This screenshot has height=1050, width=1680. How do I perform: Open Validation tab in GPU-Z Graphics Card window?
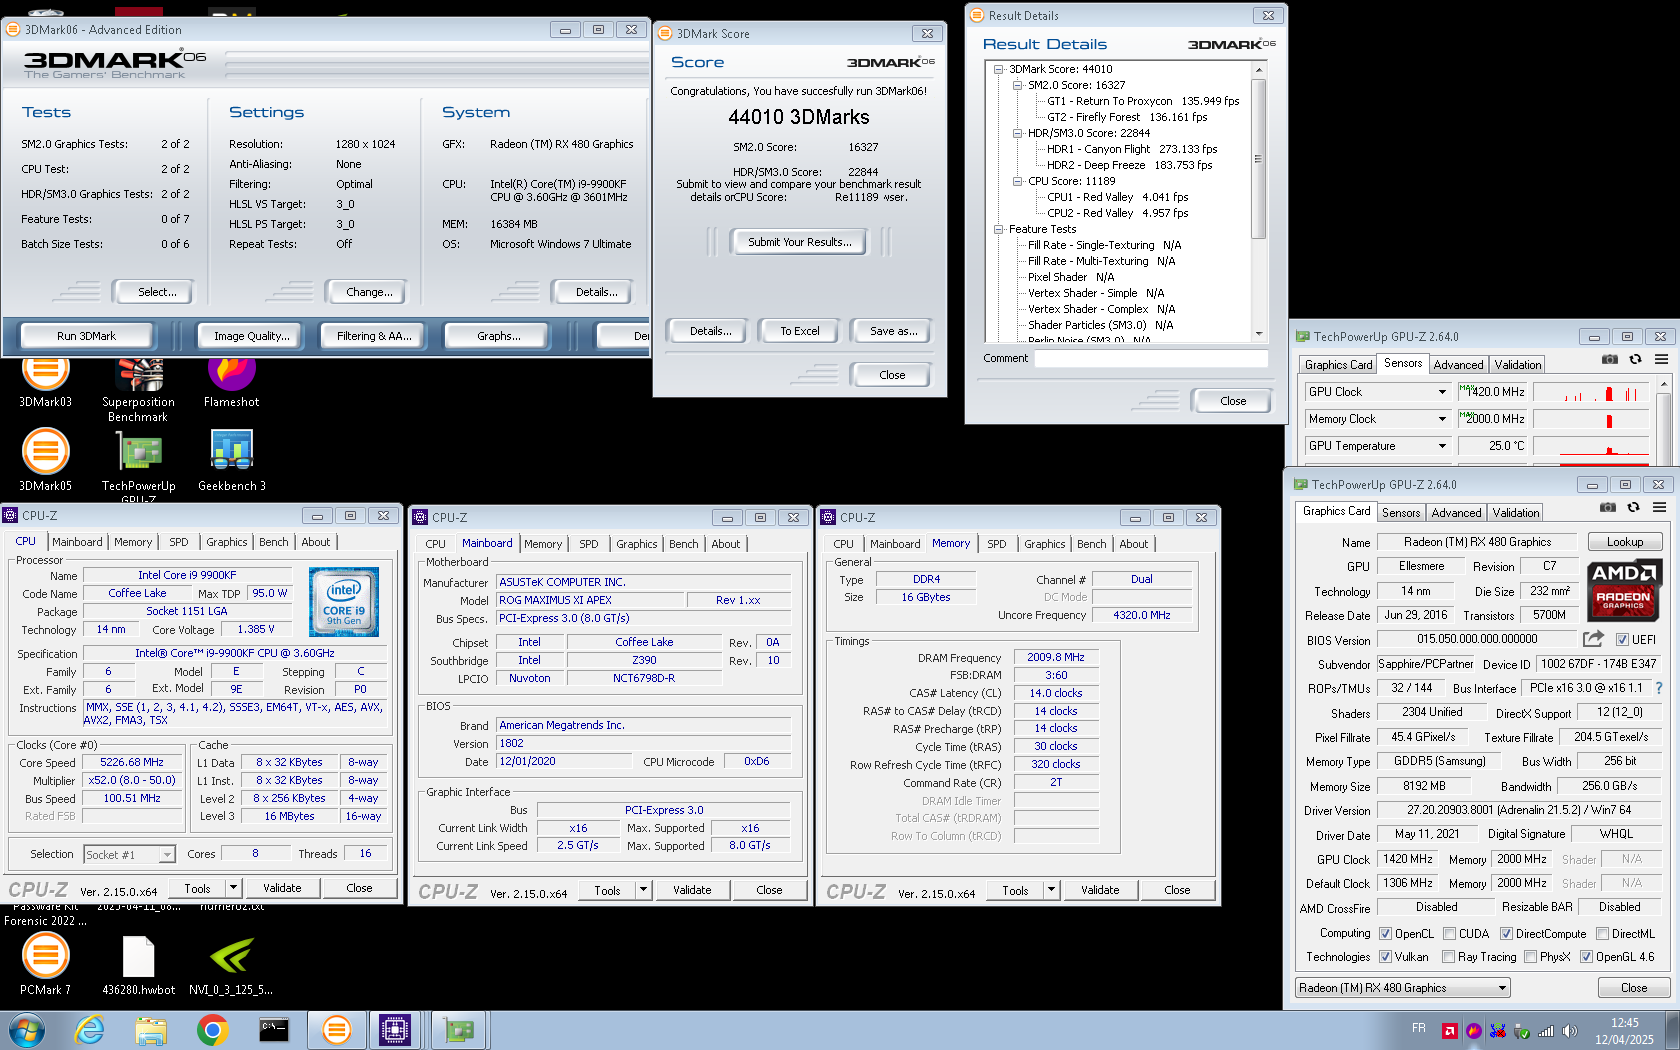pos(1516,513)
